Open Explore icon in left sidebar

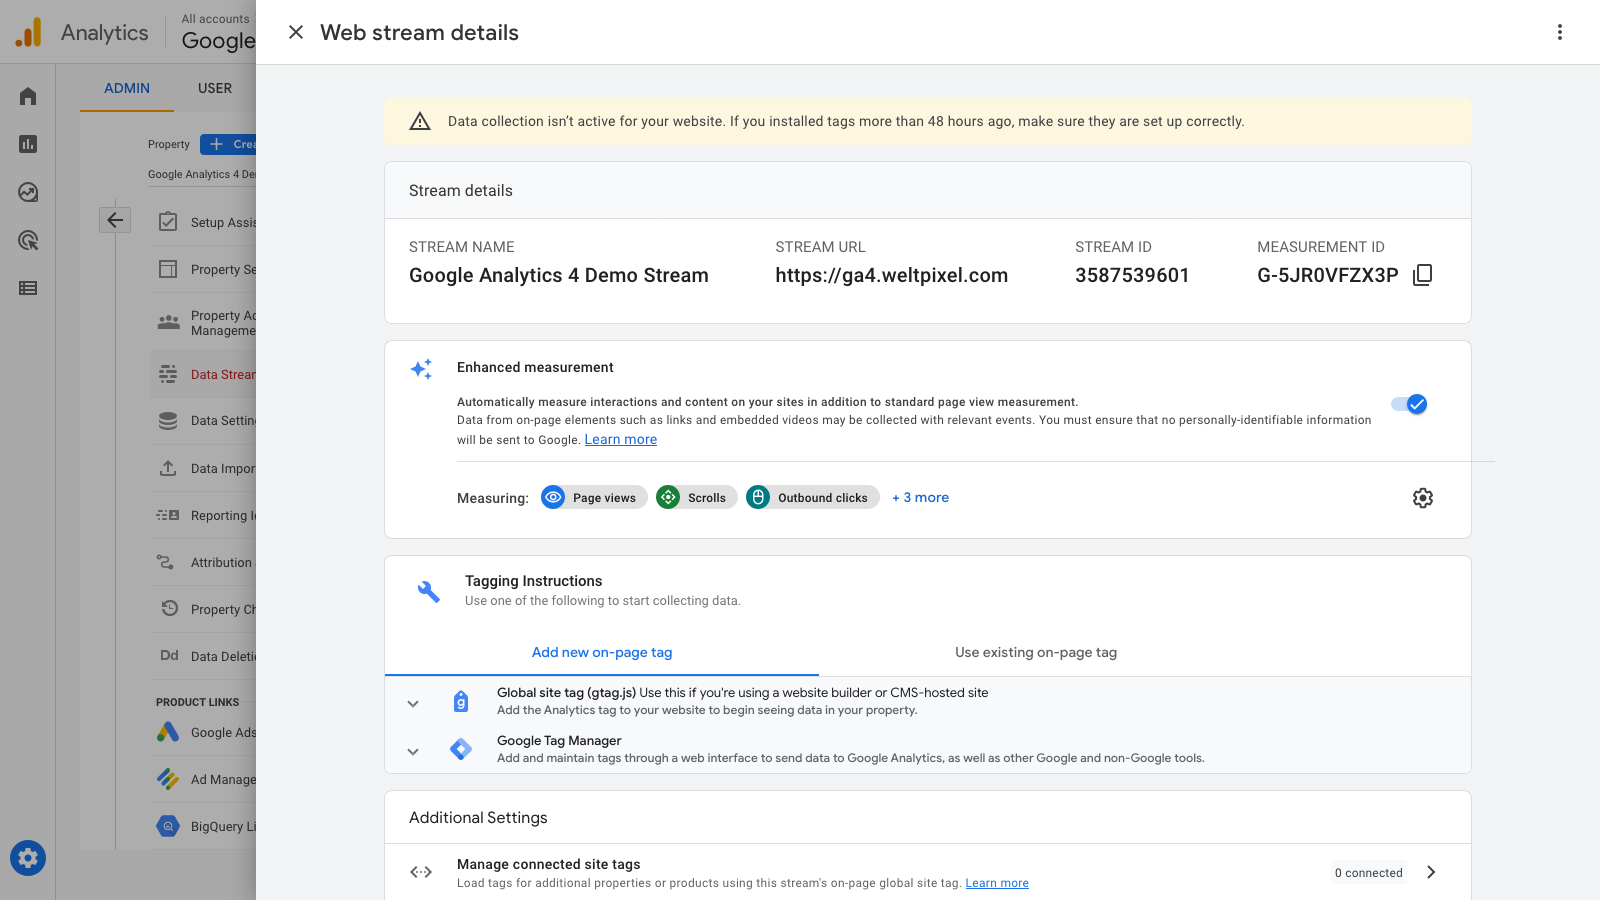[28, 192]
